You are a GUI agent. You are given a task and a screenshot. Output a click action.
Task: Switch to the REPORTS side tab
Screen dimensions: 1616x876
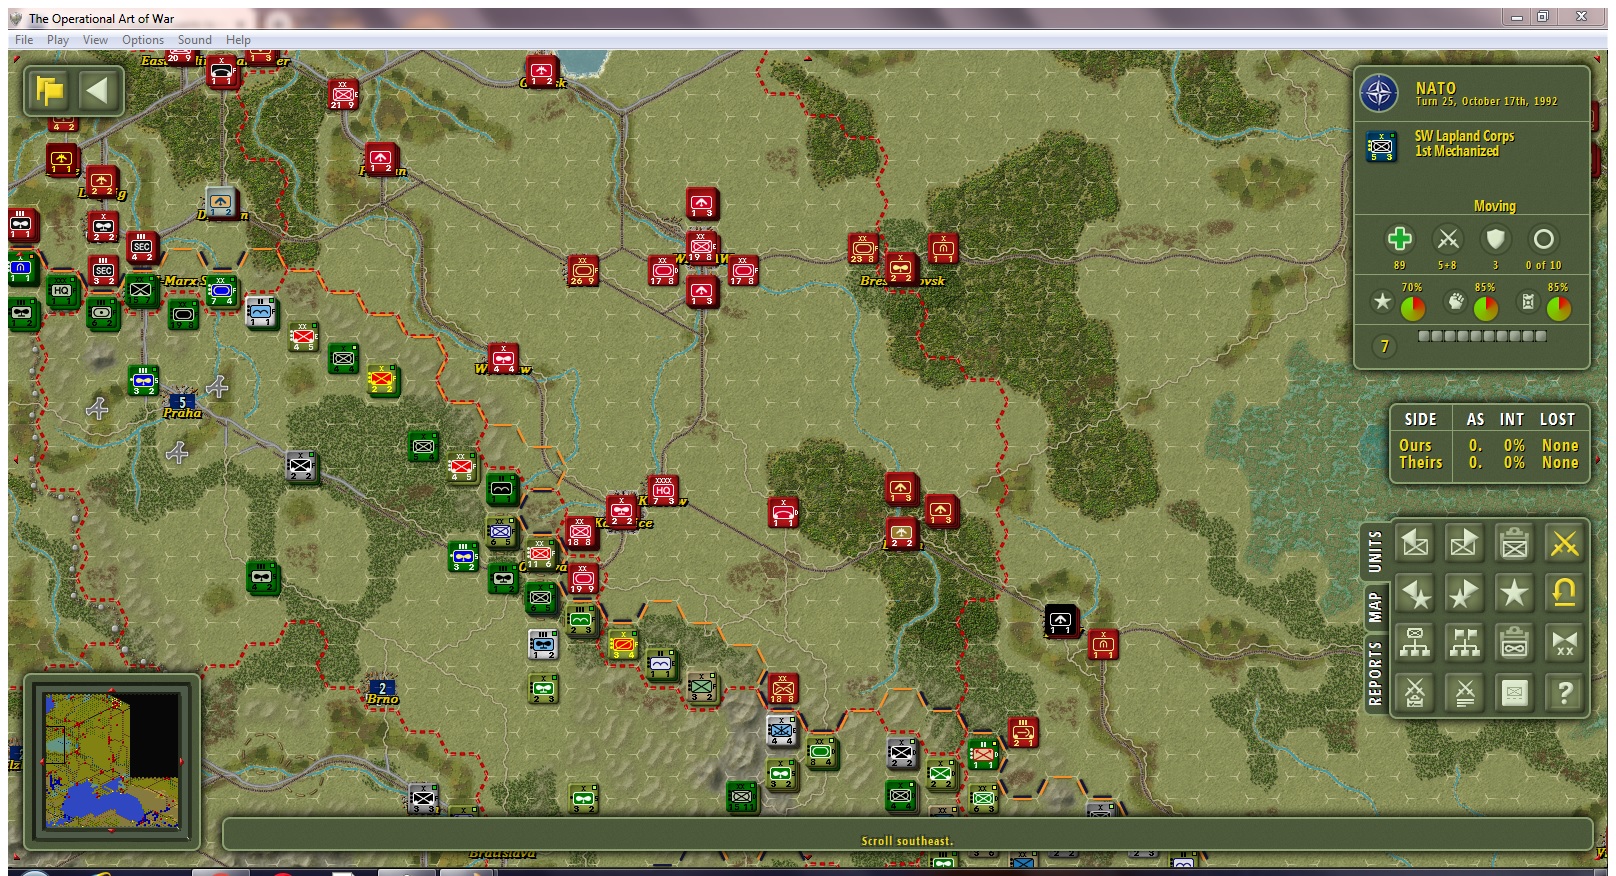1375,673
